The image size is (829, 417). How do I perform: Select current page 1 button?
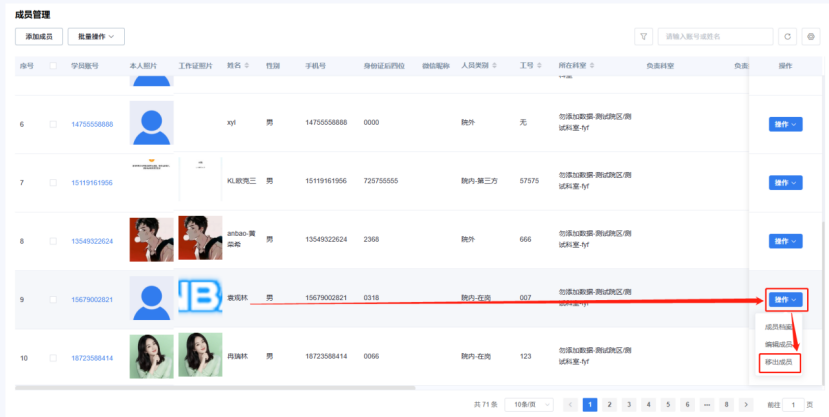pyautogui.click(x=589, y=405)
